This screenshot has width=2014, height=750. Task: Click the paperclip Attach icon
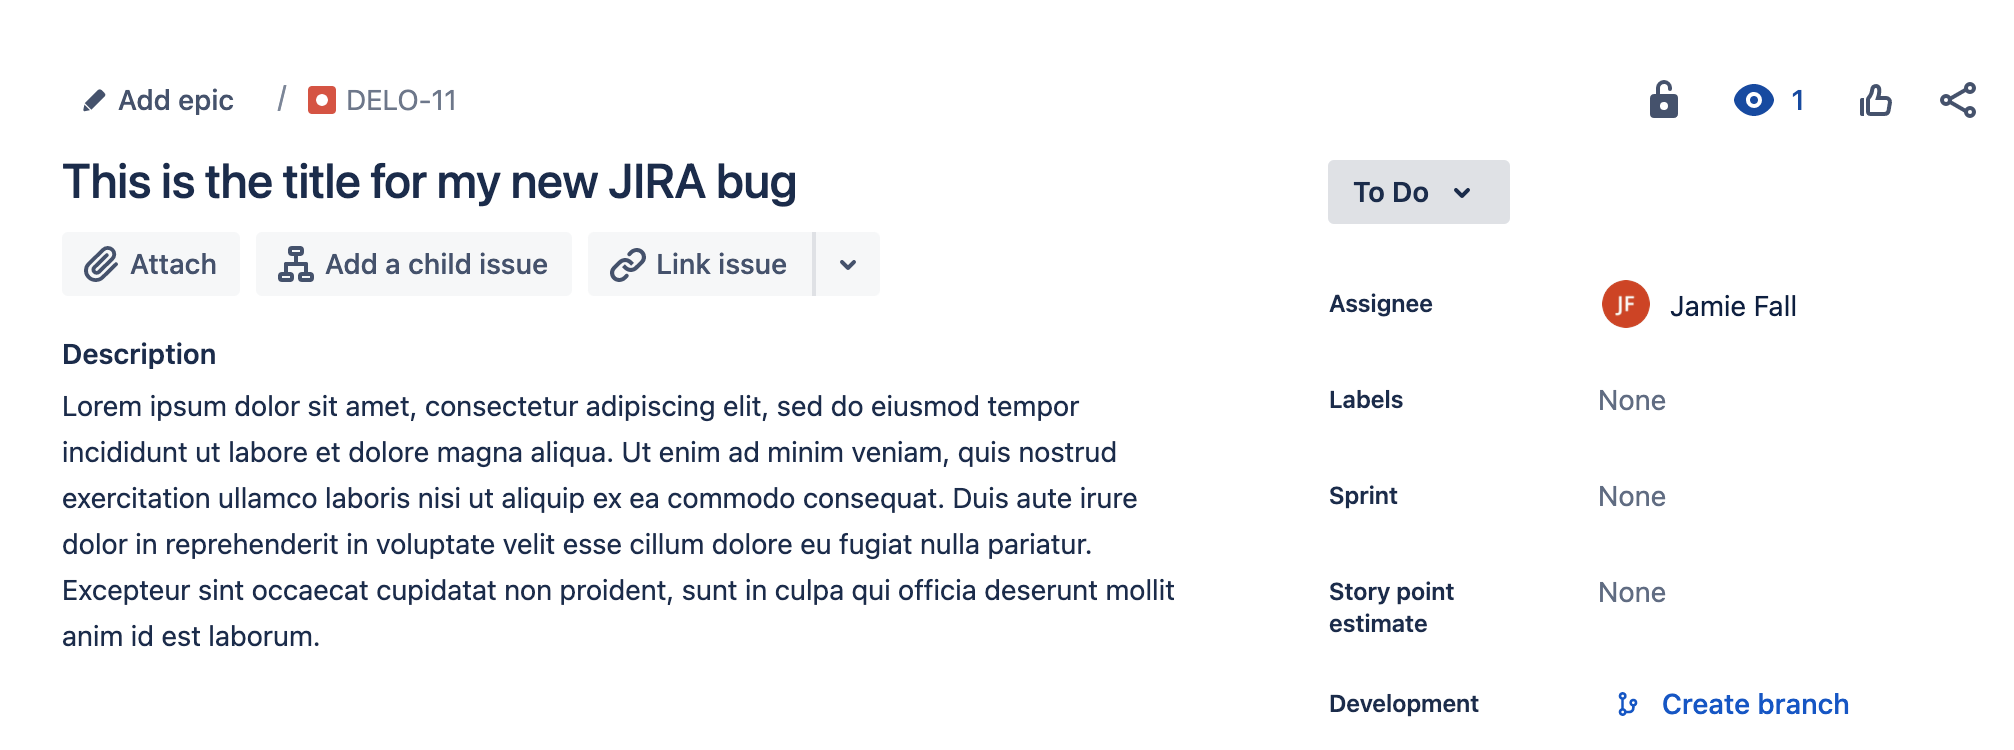101,264
